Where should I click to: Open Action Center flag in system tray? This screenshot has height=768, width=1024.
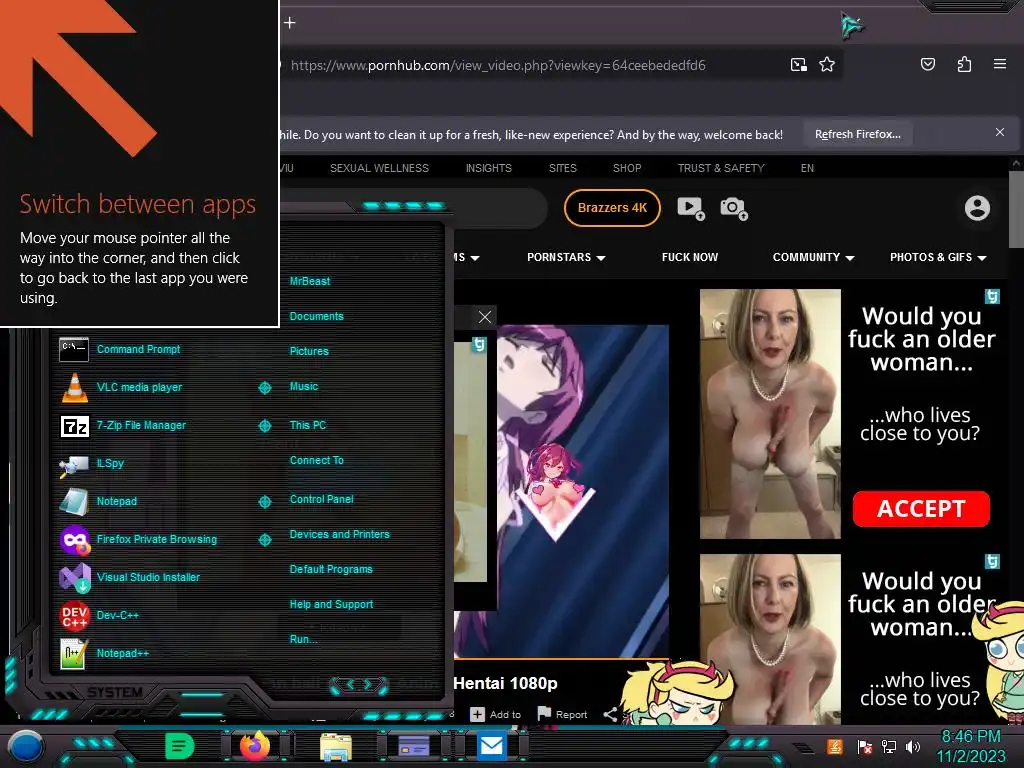pyautogui.click(x=864, y=746)
